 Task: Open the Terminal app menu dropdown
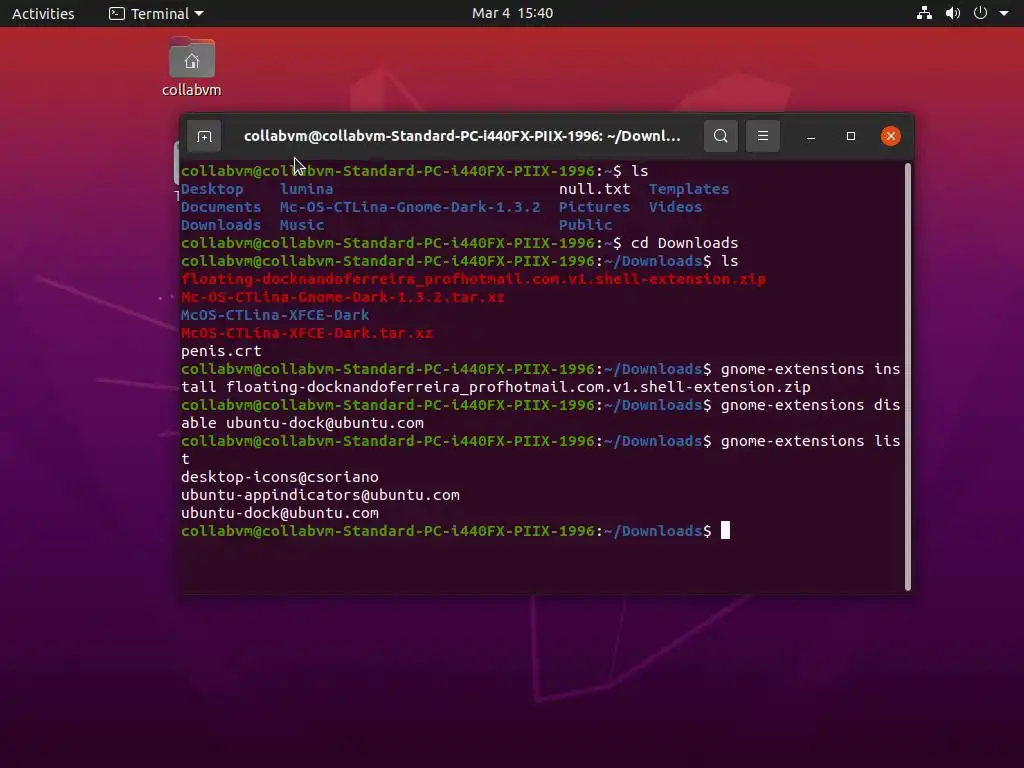(x=157, y=13)
